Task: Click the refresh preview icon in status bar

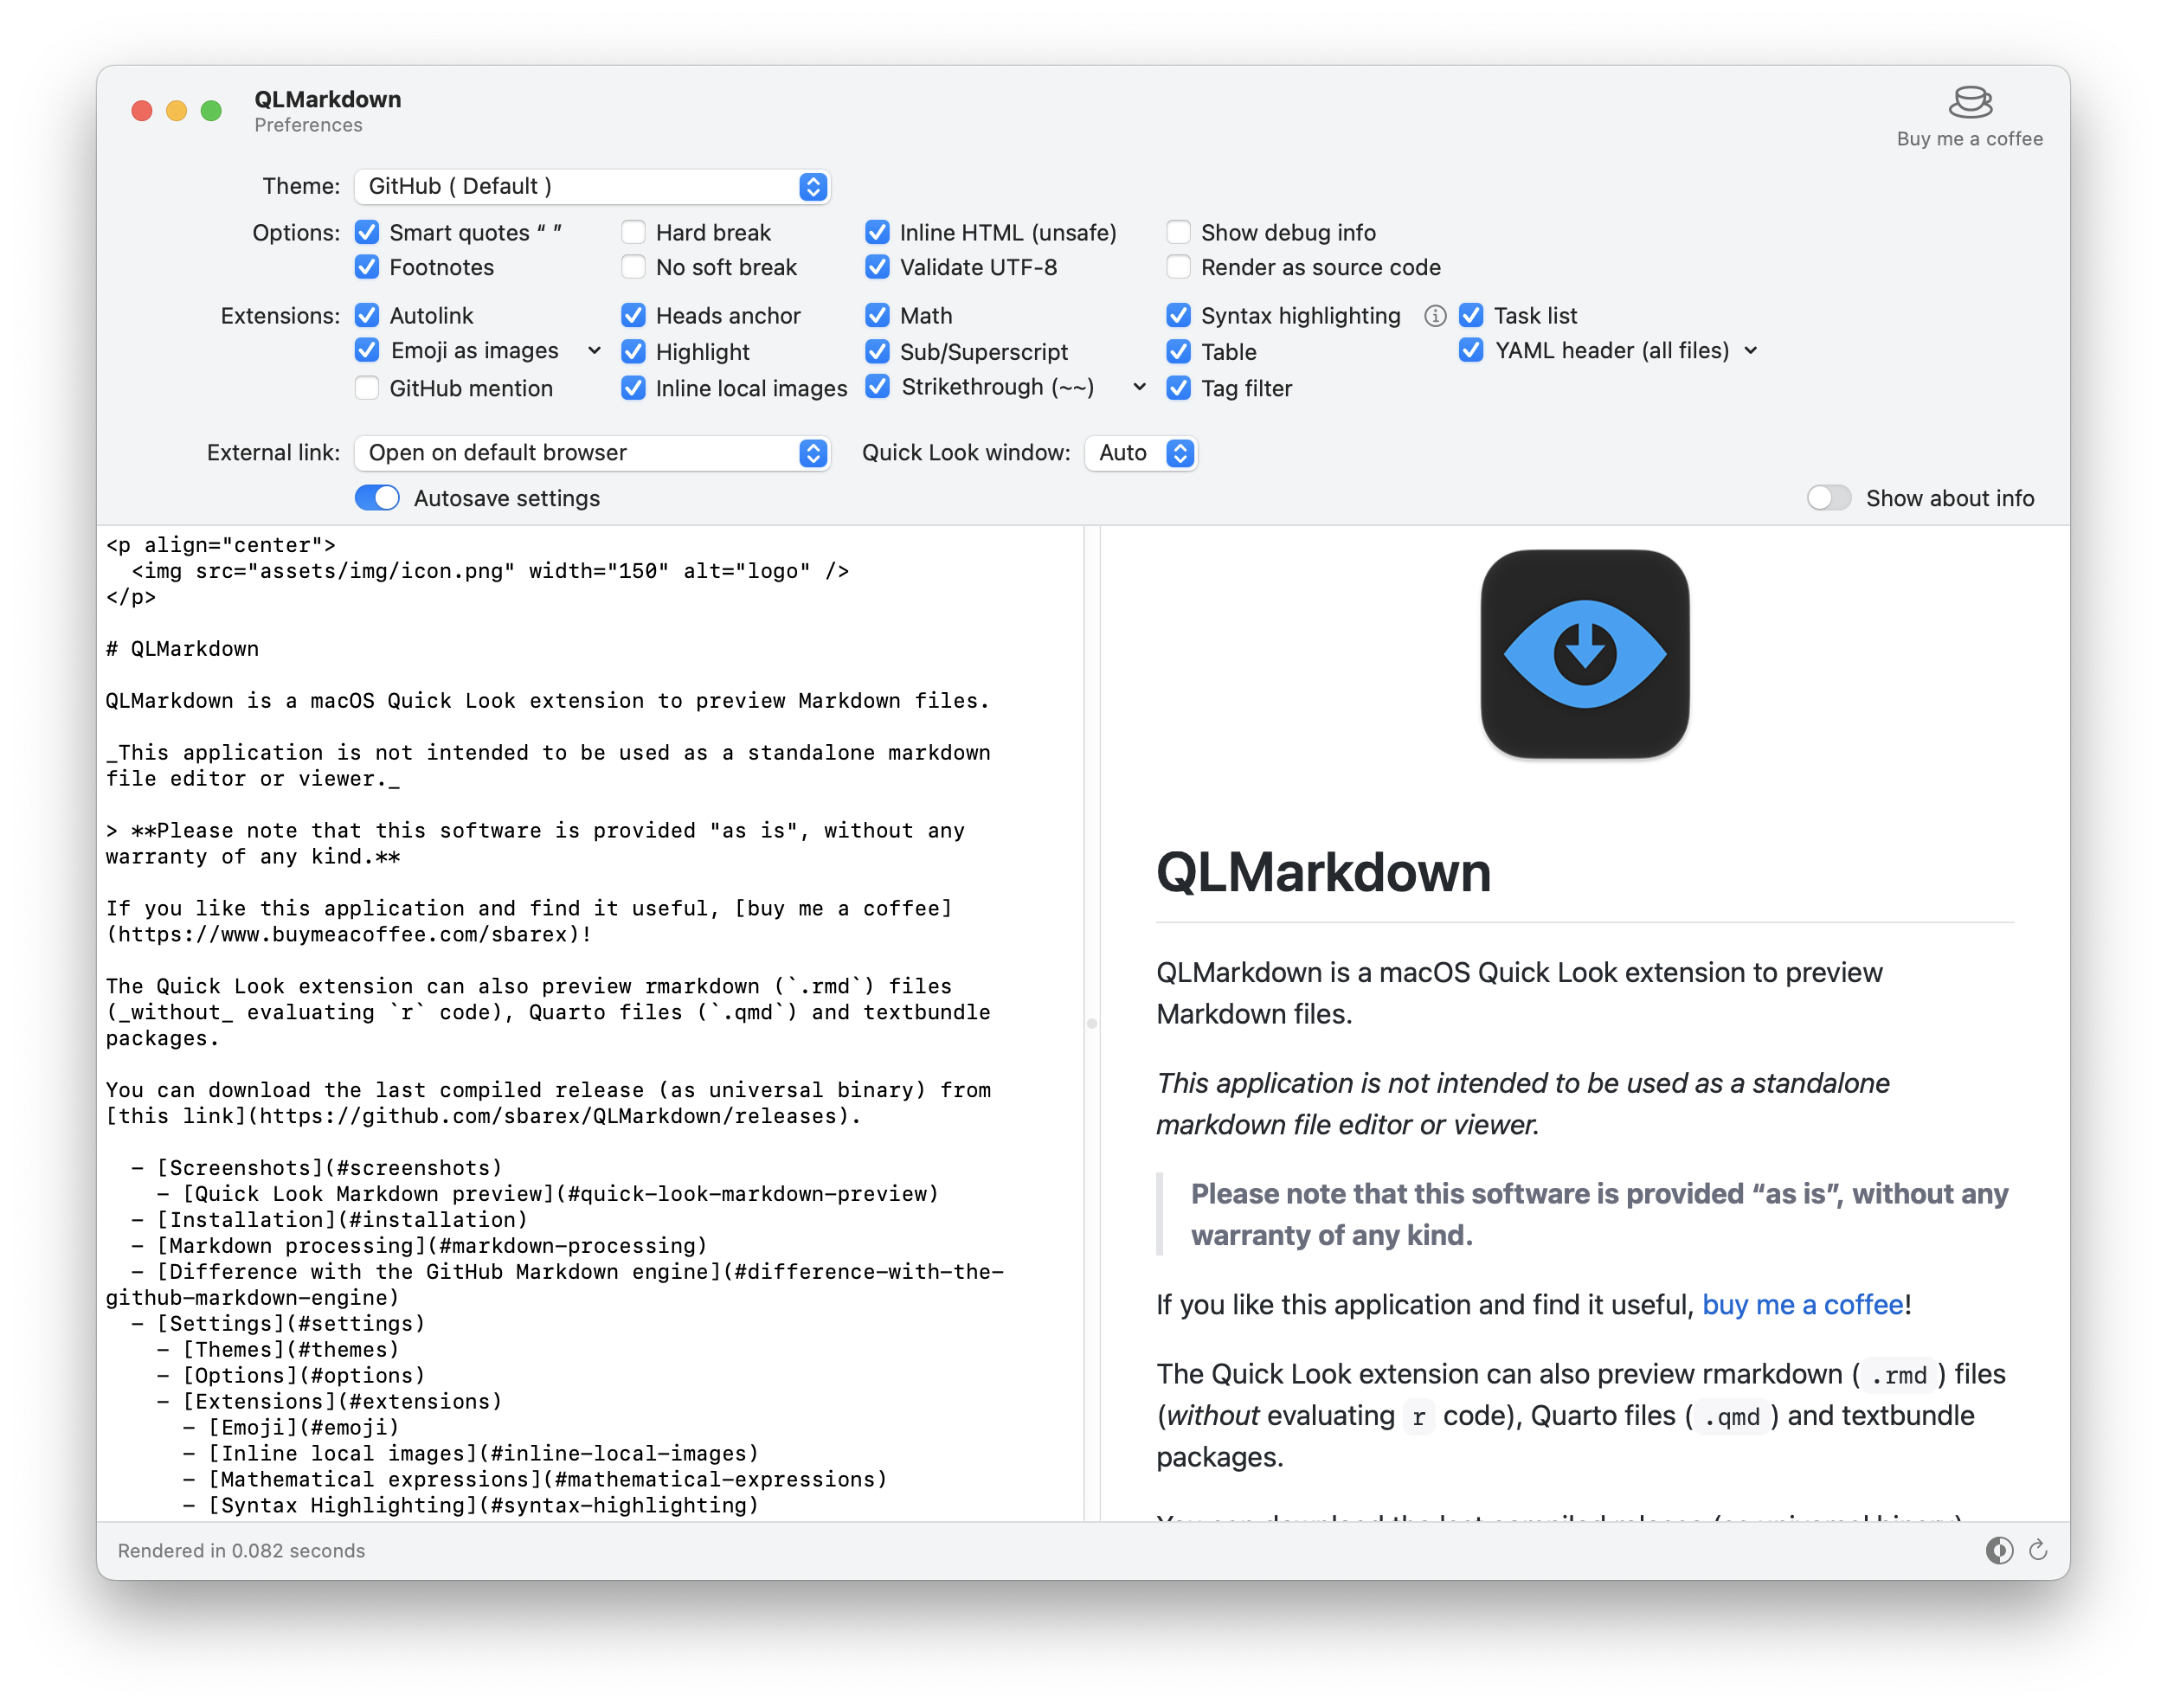Action: tap(2037, 1550)
